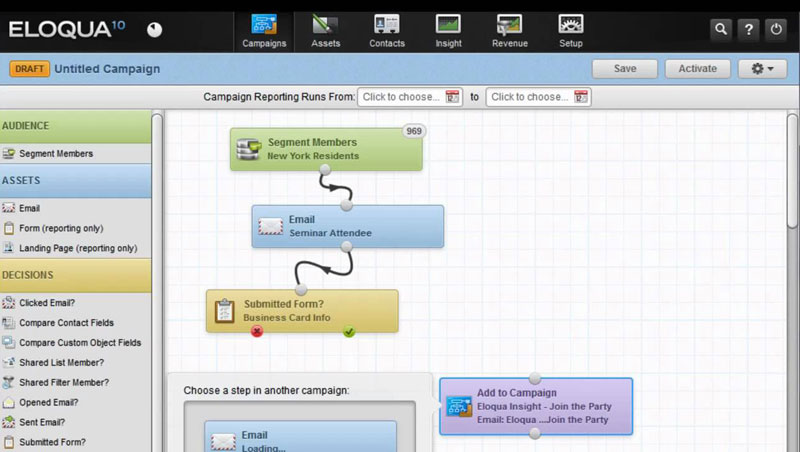The width and height of the screenshot is (800, 452).
Task: Select Submitted Form? in the sidebar
Action: coord(76,442)
